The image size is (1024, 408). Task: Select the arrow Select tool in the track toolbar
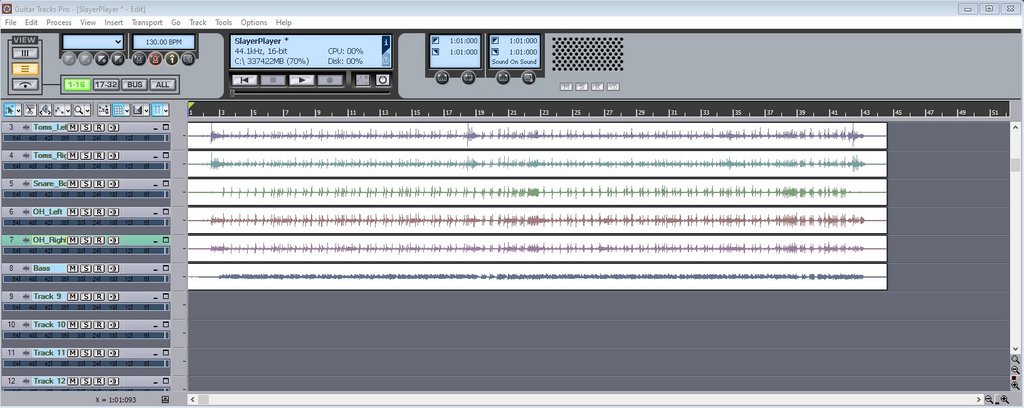coord(10,110)
